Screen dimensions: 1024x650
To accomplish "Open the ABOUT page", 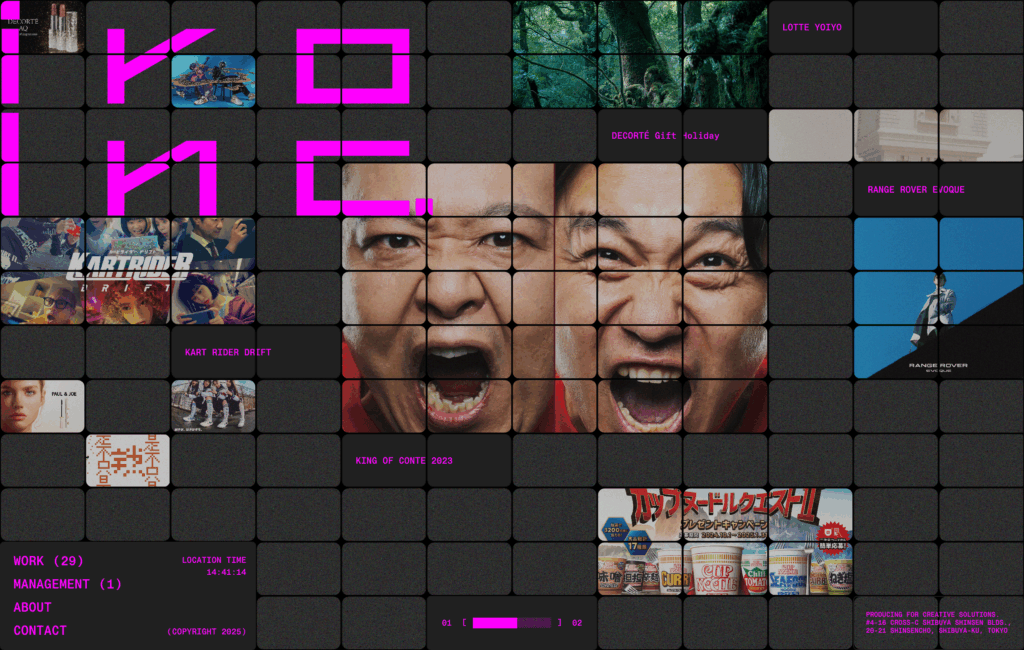I will 32,607.
